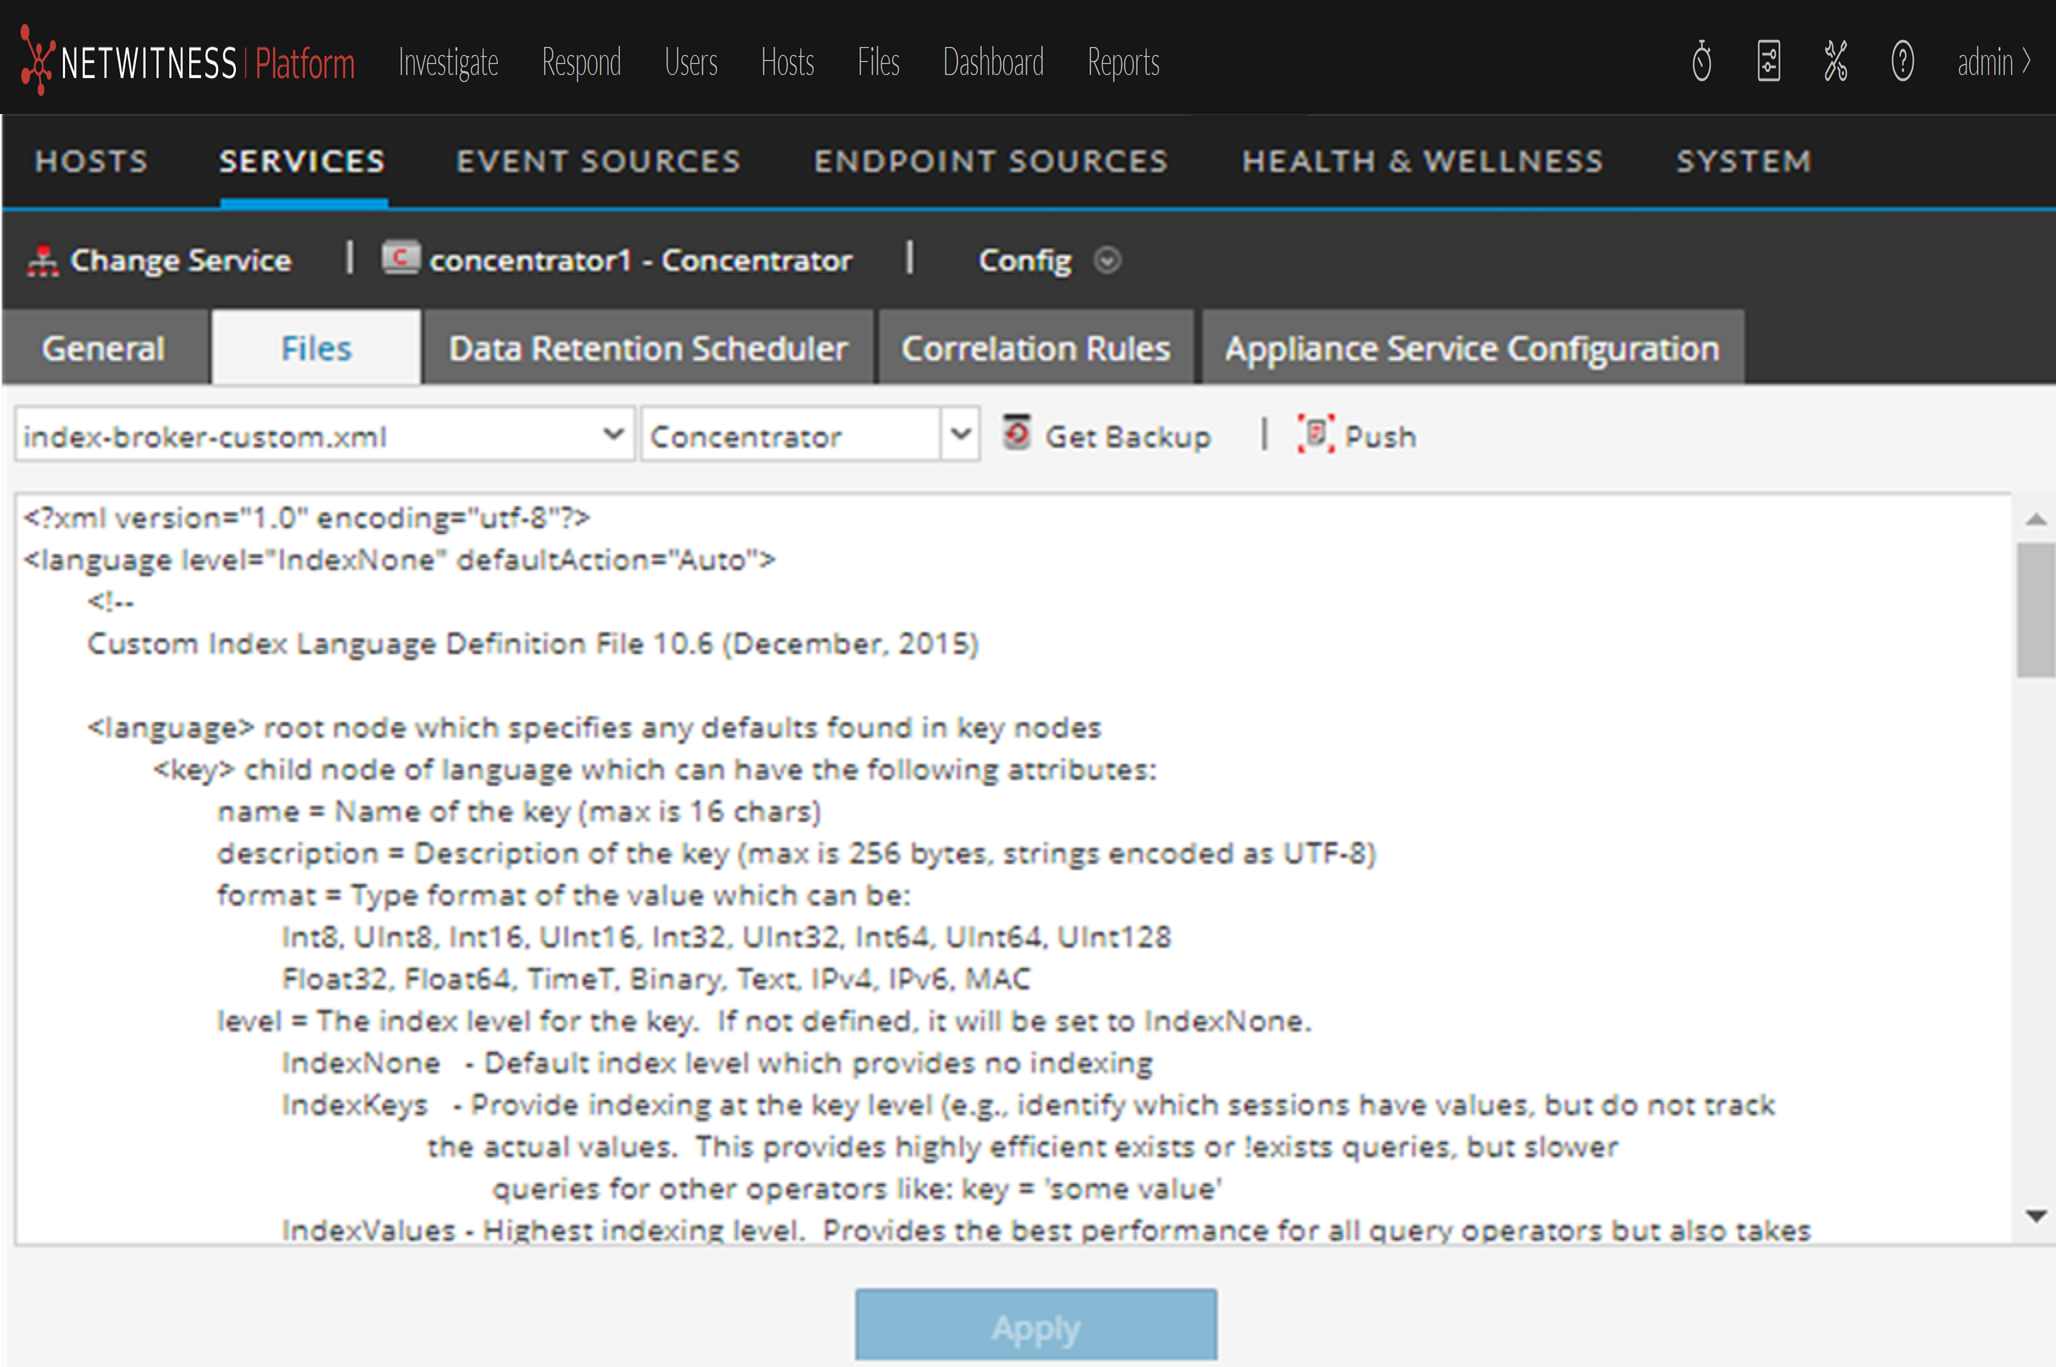The height and width of the screenshot is (1367, 2056).
Task: Click the Change Service network icon
Action: click(43, 261)
